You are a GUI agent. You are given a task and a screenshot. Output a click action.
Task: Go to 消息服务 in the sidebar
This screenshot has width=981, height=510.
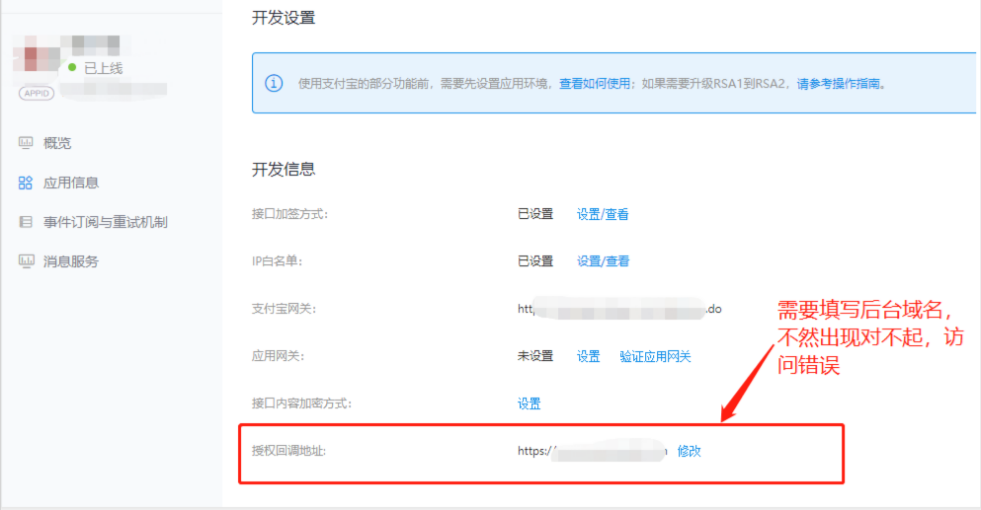pyautogui.click(x=71, y=261)
